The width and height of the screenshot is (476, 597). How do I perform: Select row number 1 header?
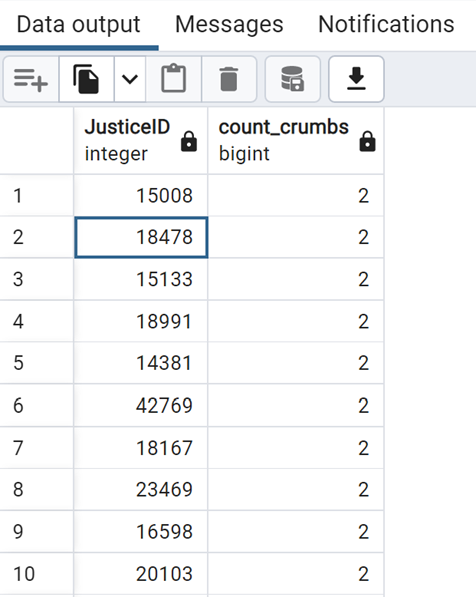click(x=37, y=196)
